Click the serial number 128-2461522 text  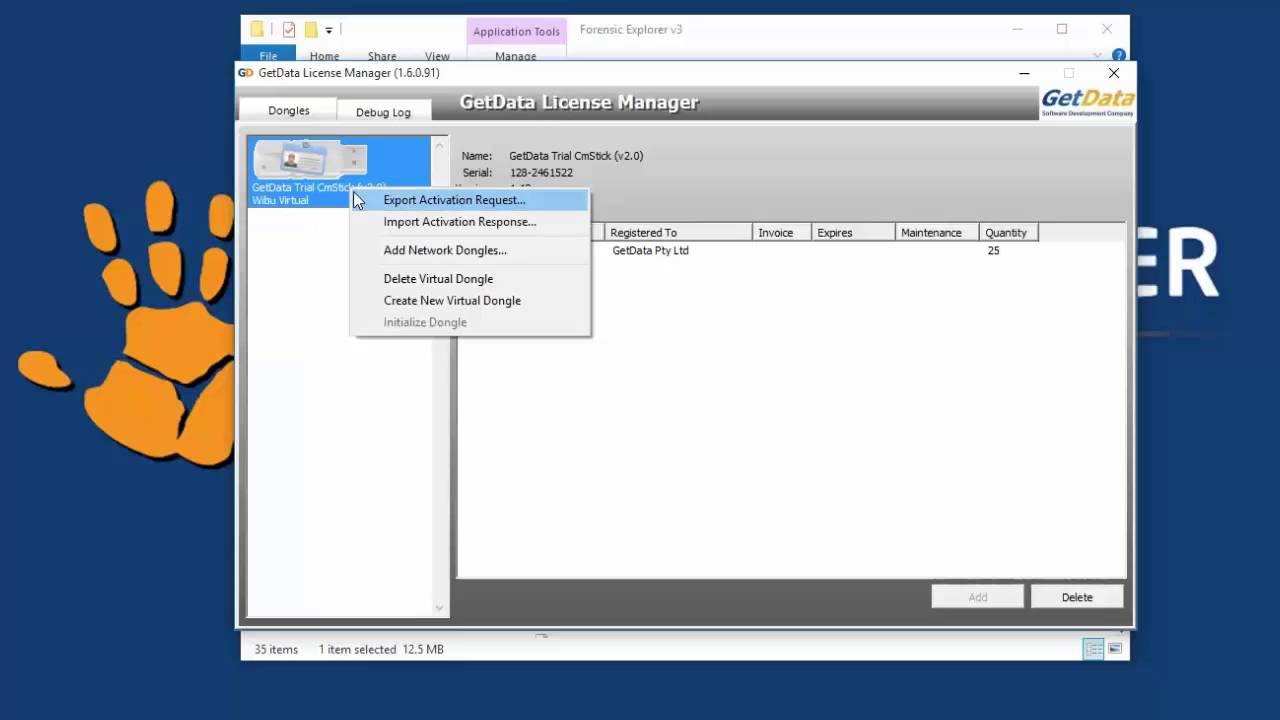point(541,173)
